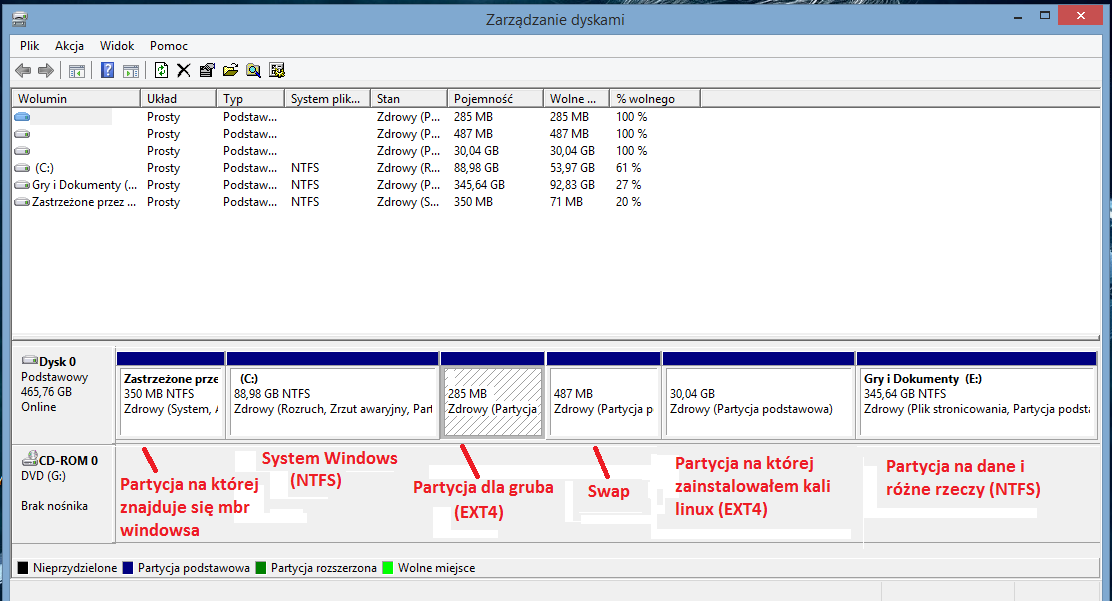The width and height of the screenshot is (1112, 601).
Task: Open Help with the question mark icon
Action: tap(108, 70)
